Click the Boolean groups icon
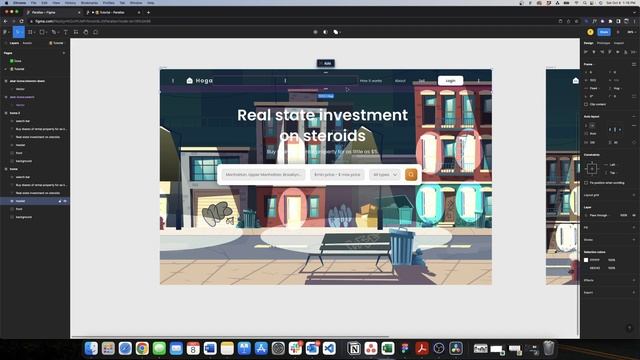The image size is (640, 360). click(336, 32)
